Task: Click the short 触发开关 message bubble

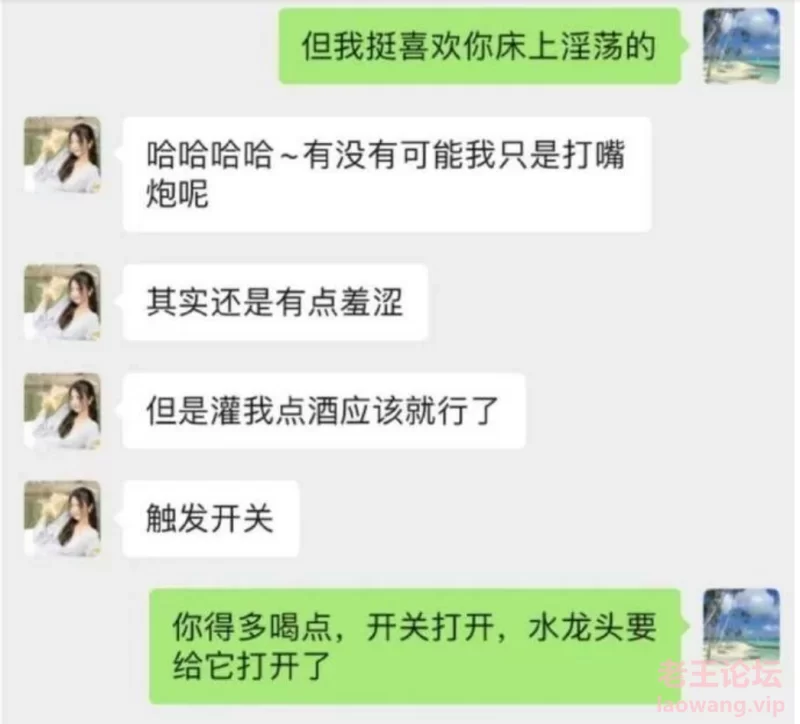Action: 211,518
